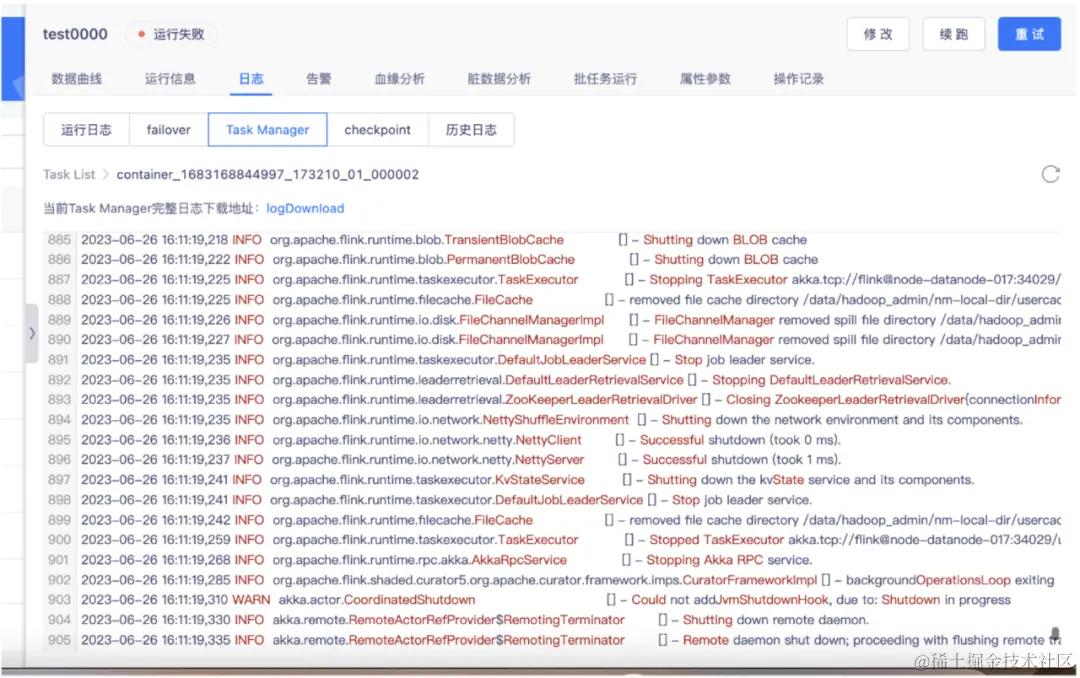Screen dimensions: 1080x678
Task: Click log line 900 Stopped TaskExecutor
Action: (551, 540)
